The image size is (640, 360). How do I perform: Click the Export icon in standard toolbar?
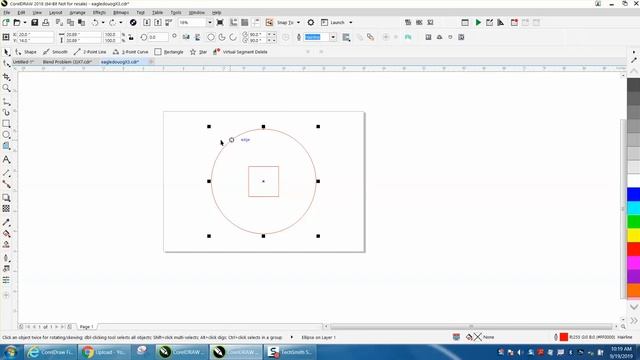158,22
